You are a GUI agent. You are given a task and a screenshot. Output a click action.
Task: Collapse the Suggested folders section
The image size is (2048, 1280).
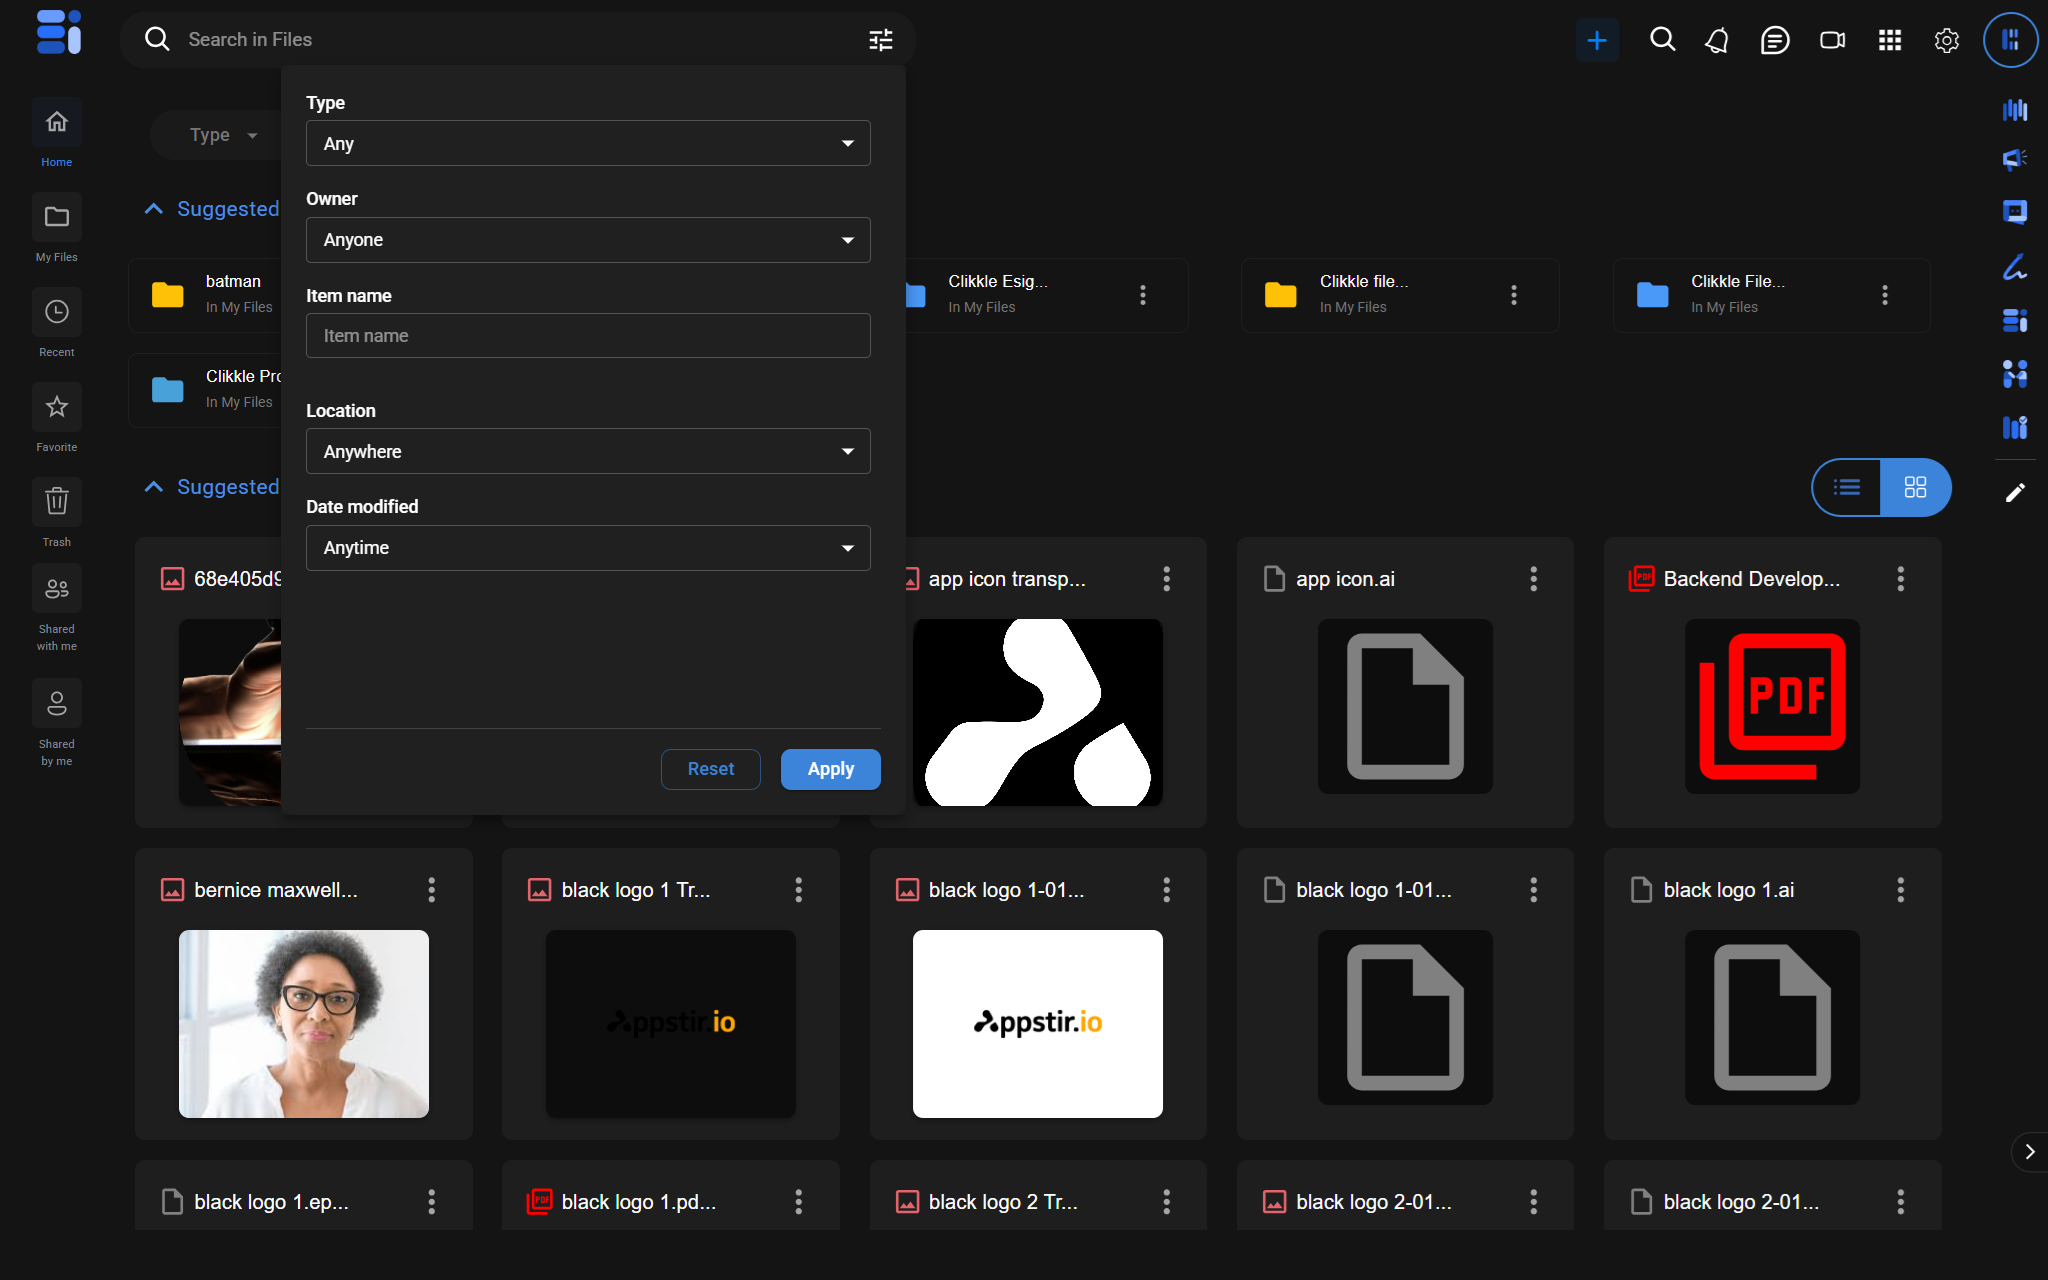click(x=154, y=209)
